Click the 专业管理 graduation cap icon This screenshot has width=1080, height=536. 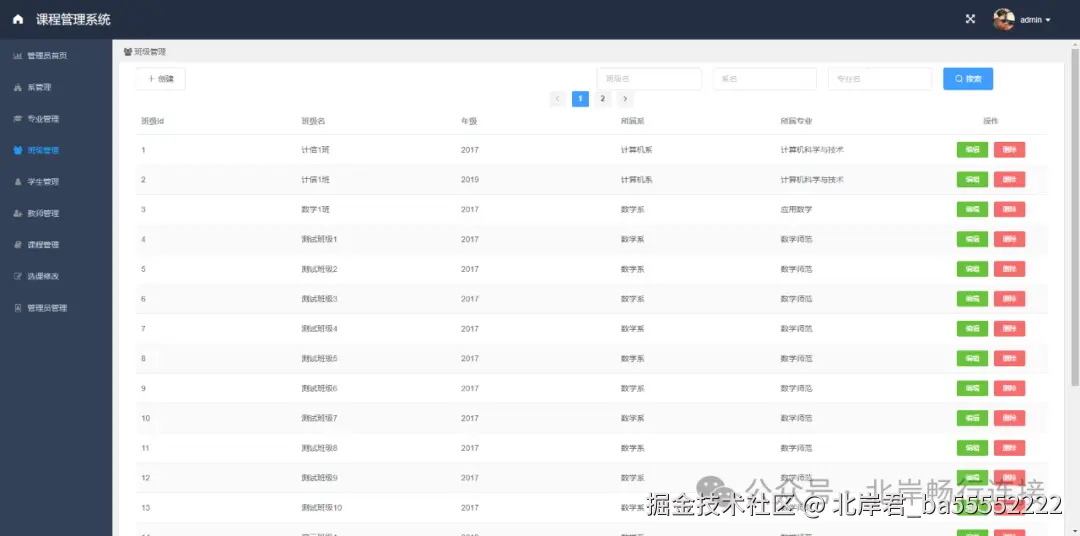point(18,118)
